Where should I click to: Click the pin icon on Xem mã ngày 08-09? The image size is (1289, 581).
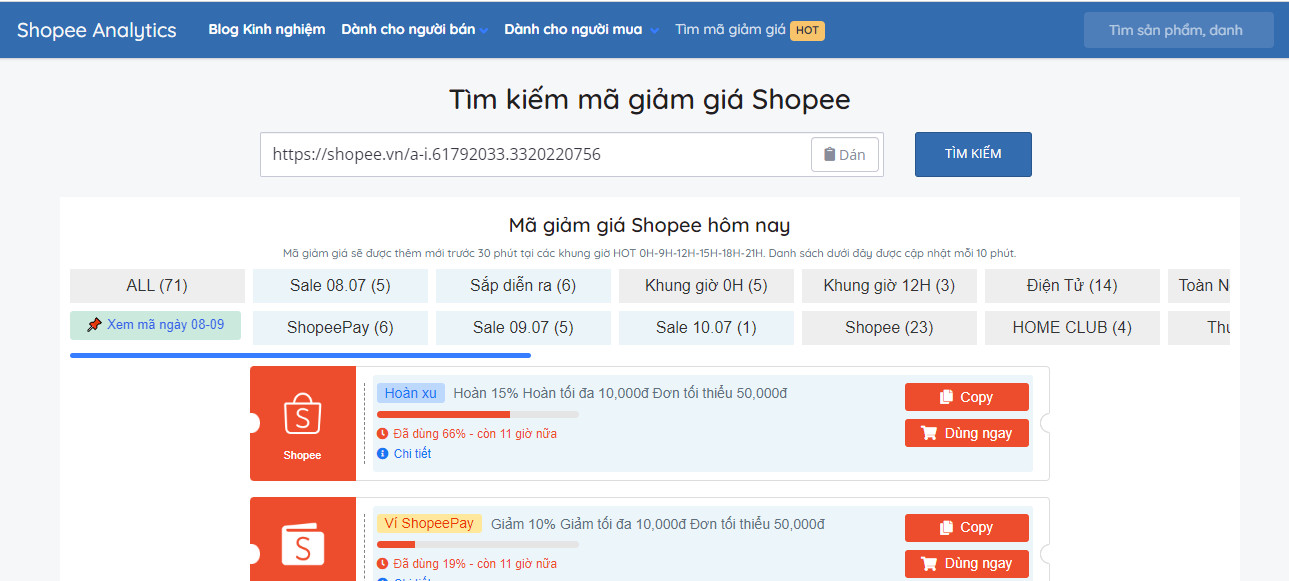tap(94, 325)
